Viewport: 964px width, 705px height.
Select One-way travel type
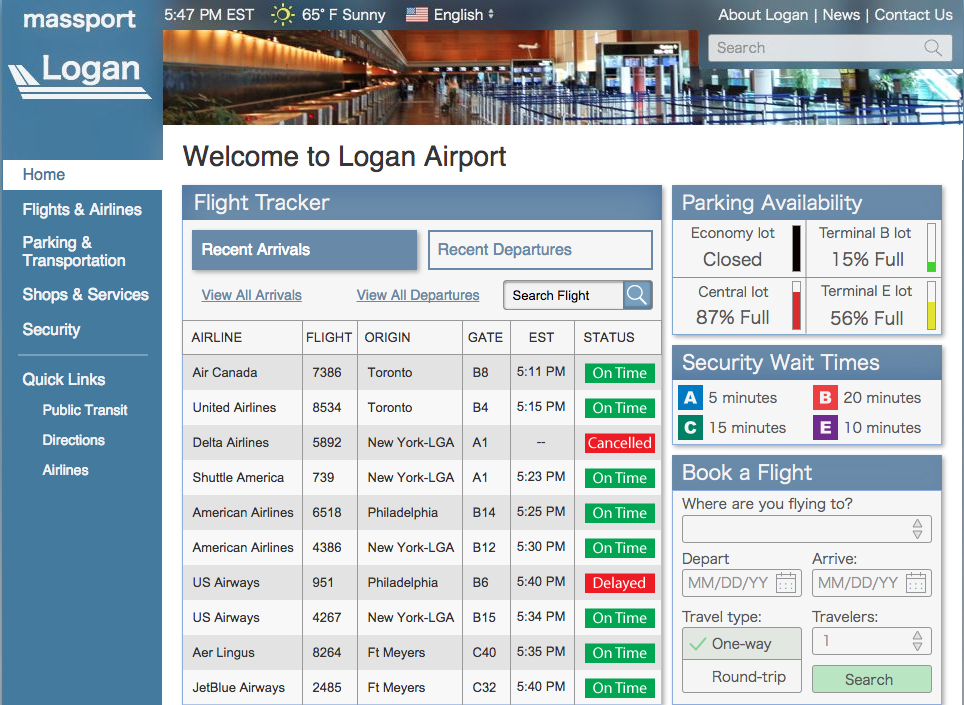741,644
